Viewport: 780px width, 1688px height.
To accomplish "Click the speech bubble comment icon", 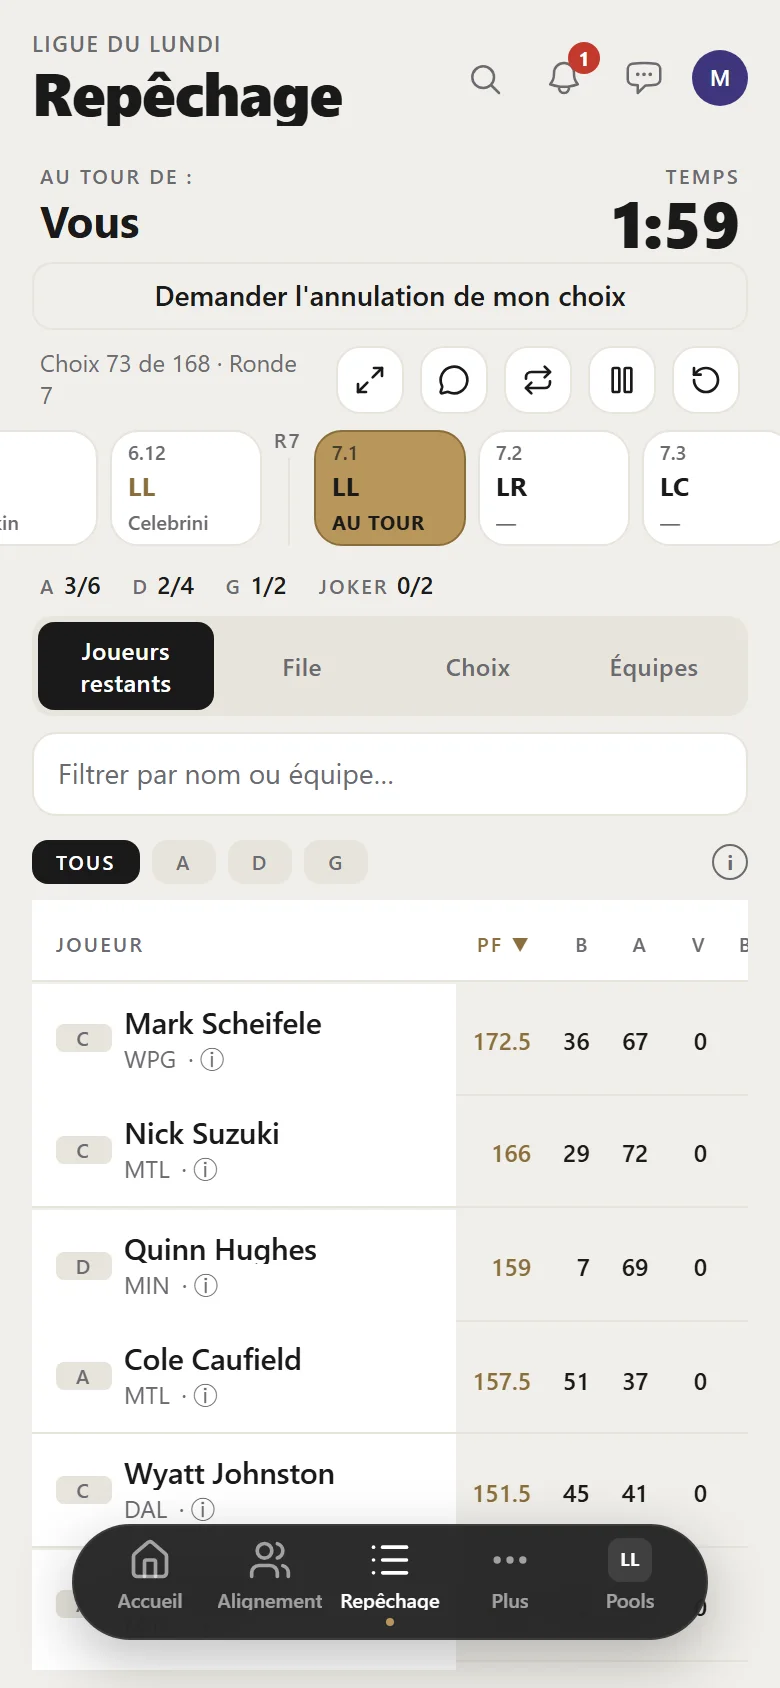I will [x=454, y=380].
